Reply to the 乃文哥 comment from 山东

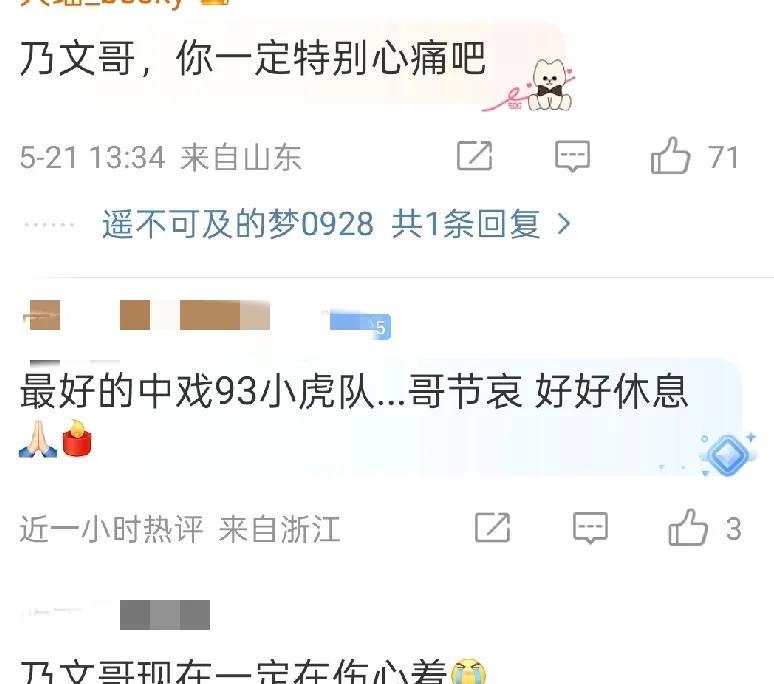pyautogui.click(x=572, y=156)
